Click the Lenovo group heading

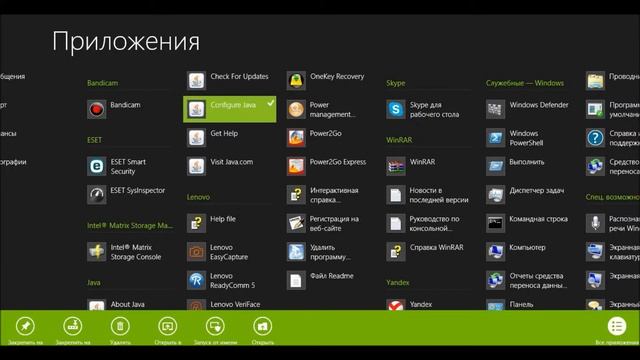point(198,197)
